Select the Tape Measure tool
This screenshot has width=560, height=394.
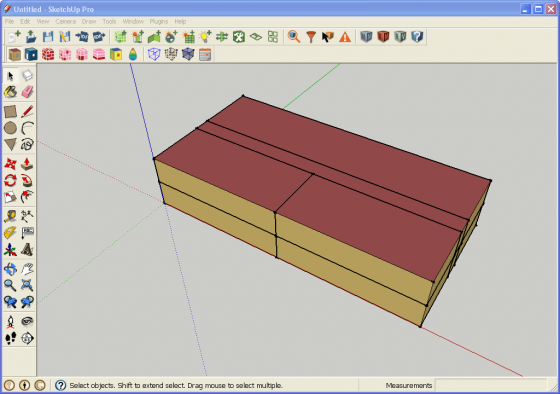(10, 216)
